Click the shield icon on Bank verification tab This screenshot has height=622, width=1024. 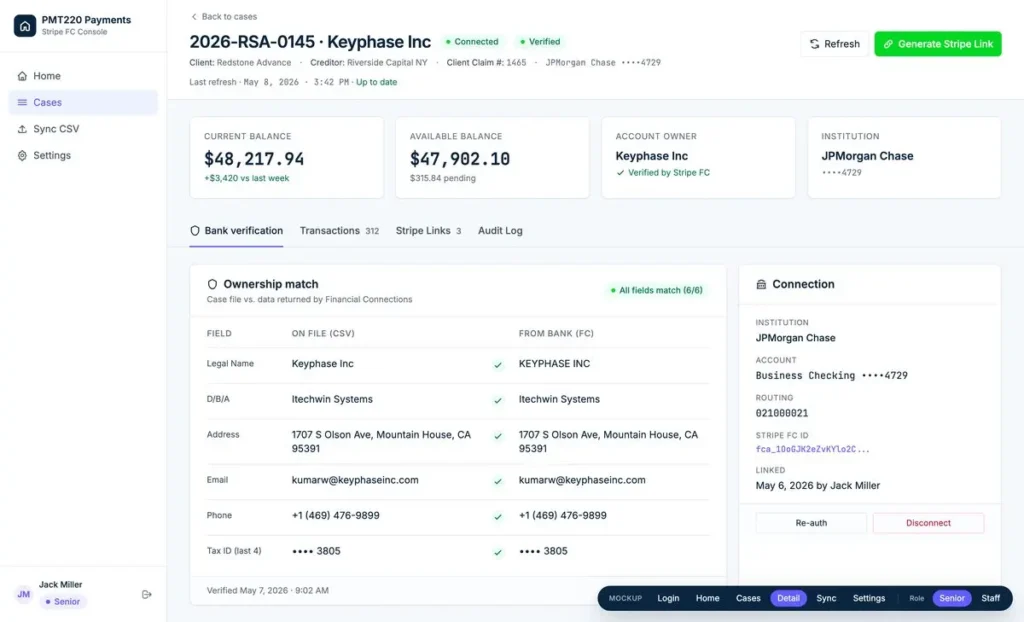195,231
